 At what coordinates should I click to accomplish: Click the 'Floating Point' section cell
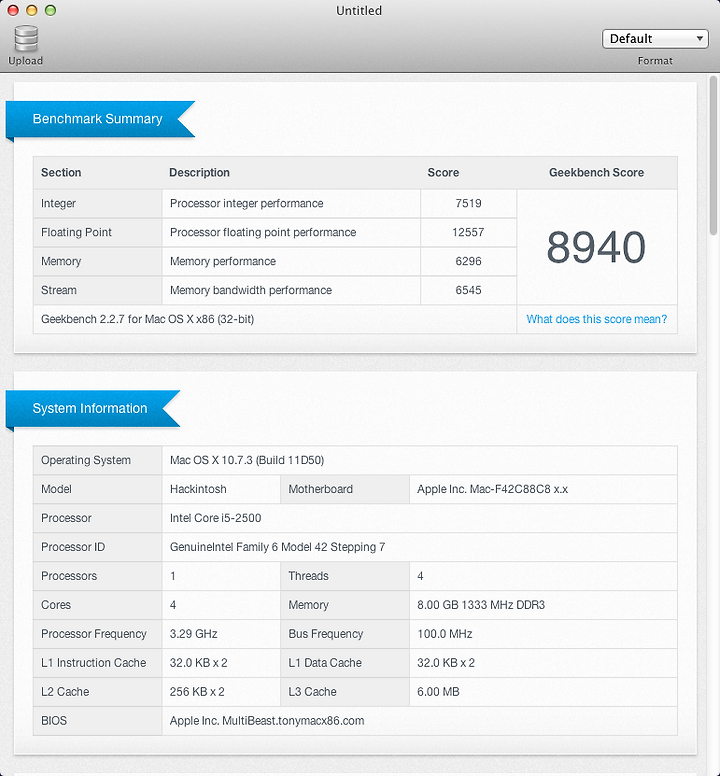(97, 233)
